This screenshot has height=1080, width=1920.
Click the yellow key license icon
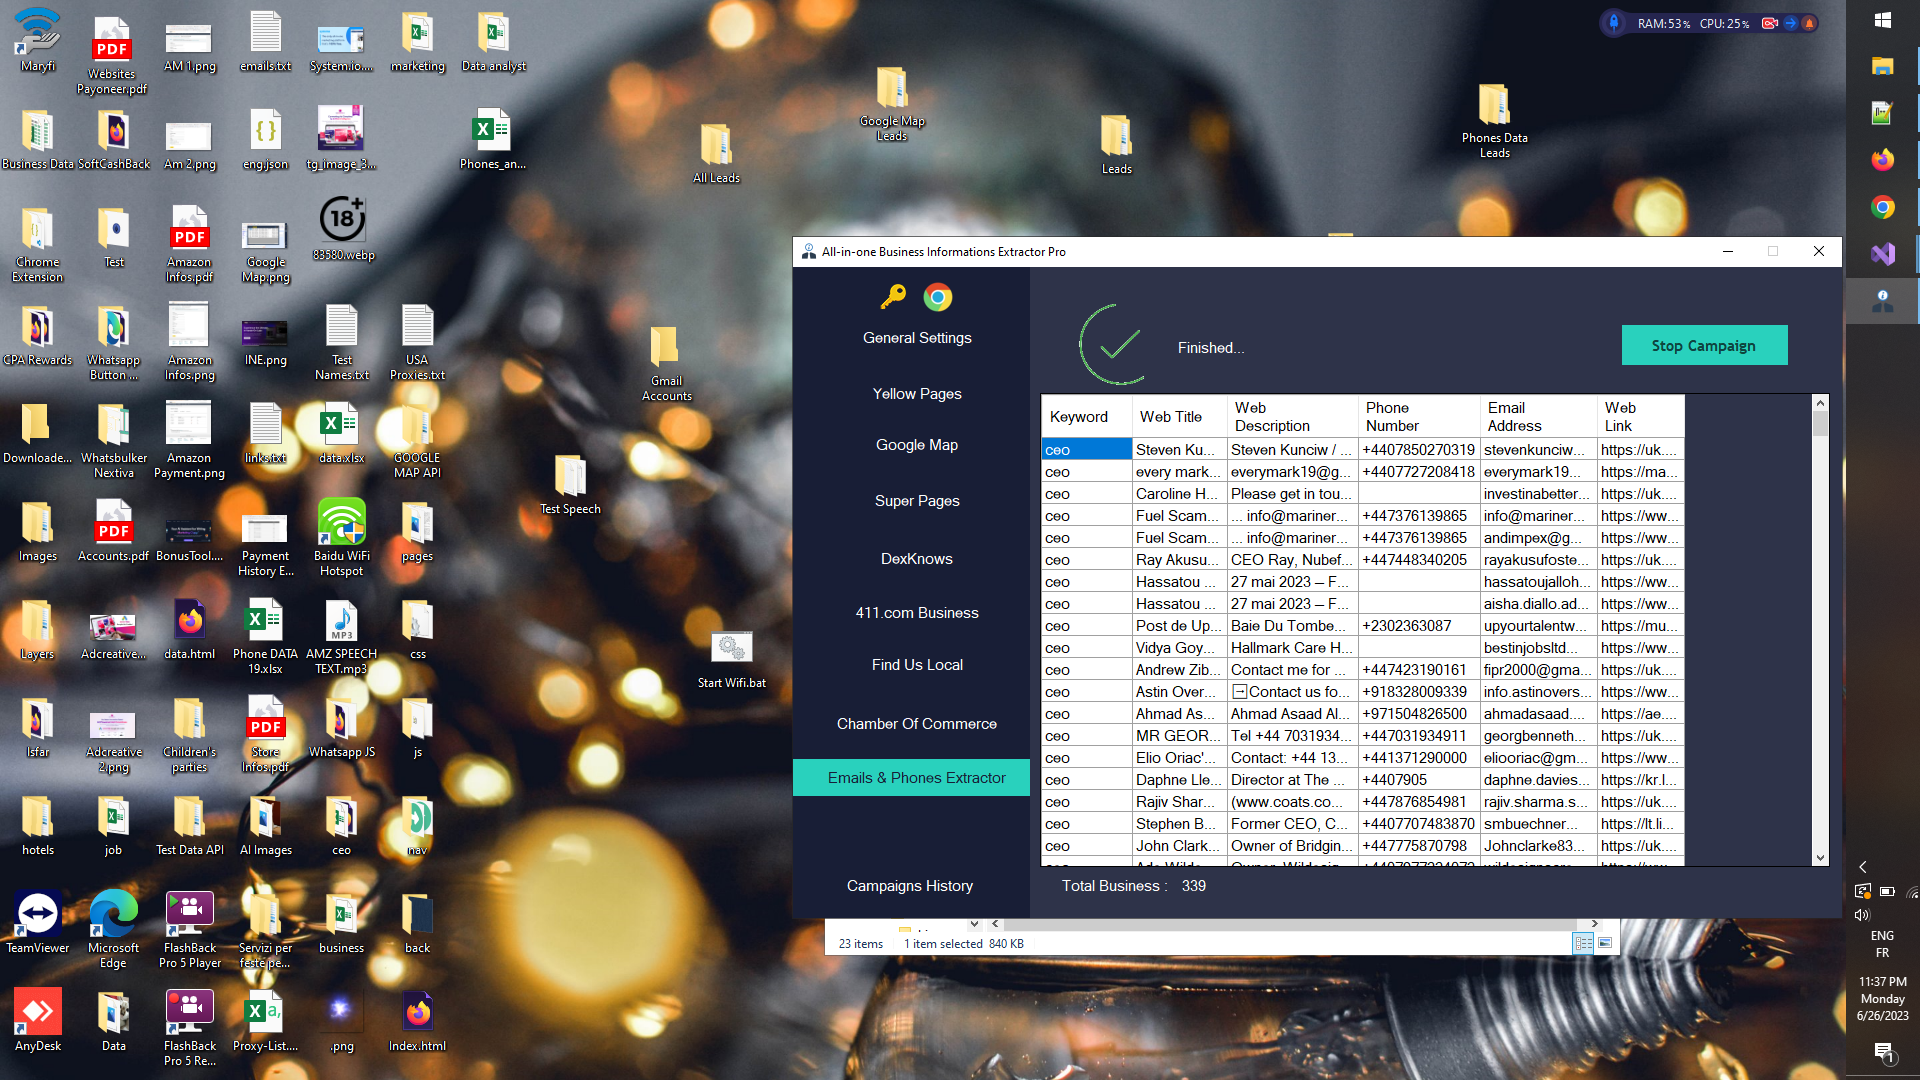point(893,296)
